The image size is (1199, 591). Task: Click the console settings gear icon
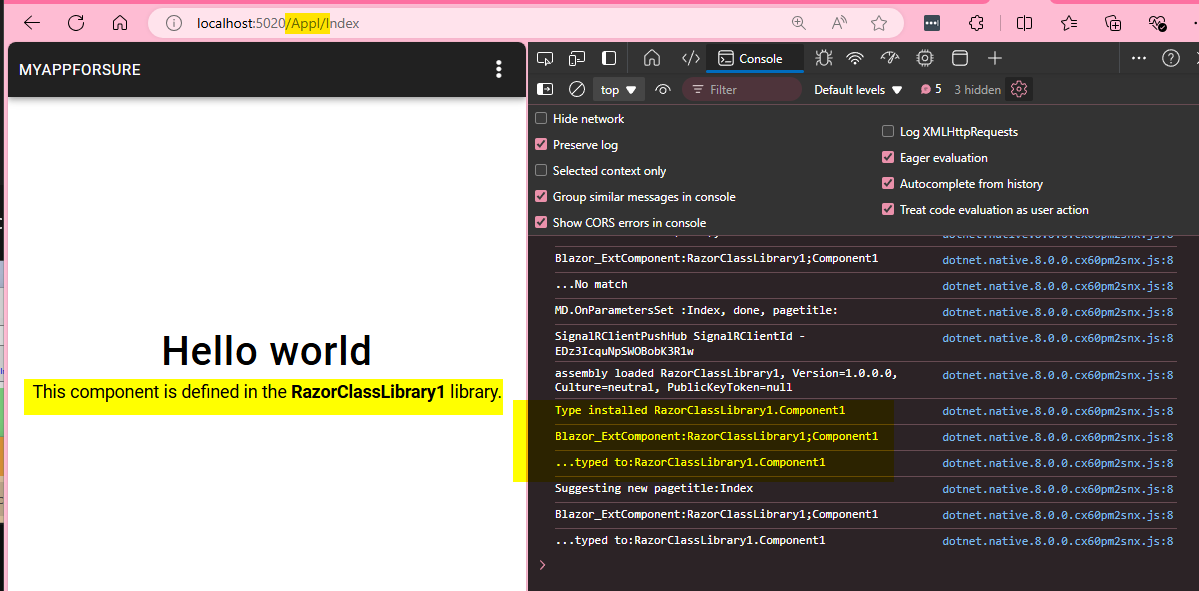click(x=1019, y=90)
